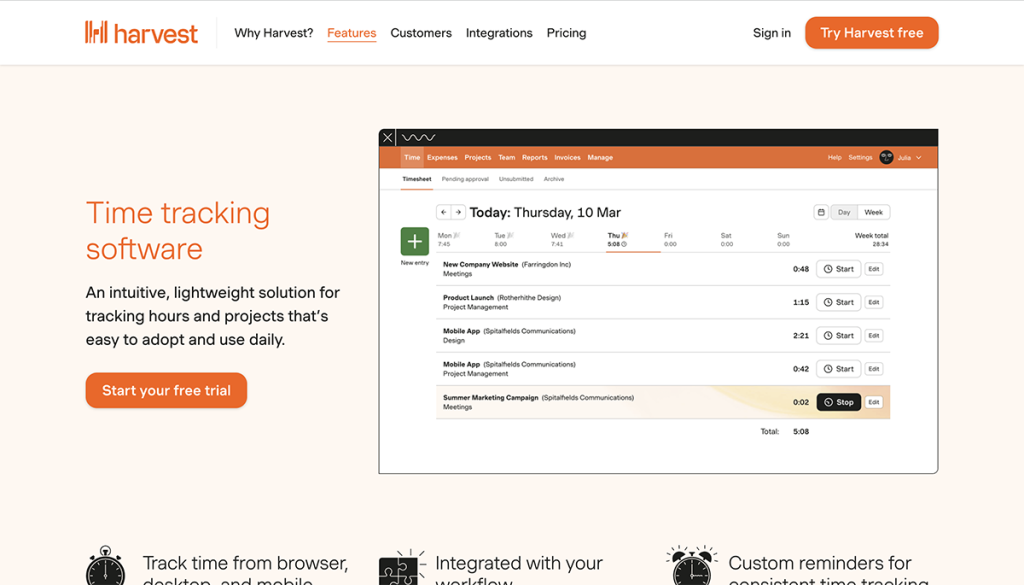Open the Projects tab in demo app
This screenshot has width=1024, height=585.
[477, 157]
